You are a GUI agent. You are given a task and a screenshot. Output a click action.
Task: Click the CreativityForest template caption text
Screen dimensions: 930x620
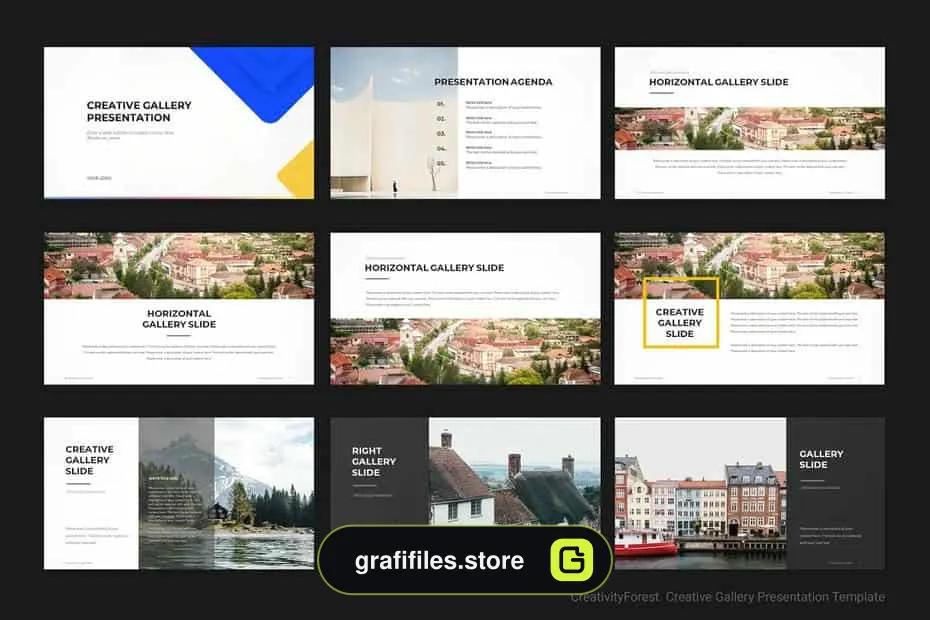pyautogui.click(x=728, y=597)
